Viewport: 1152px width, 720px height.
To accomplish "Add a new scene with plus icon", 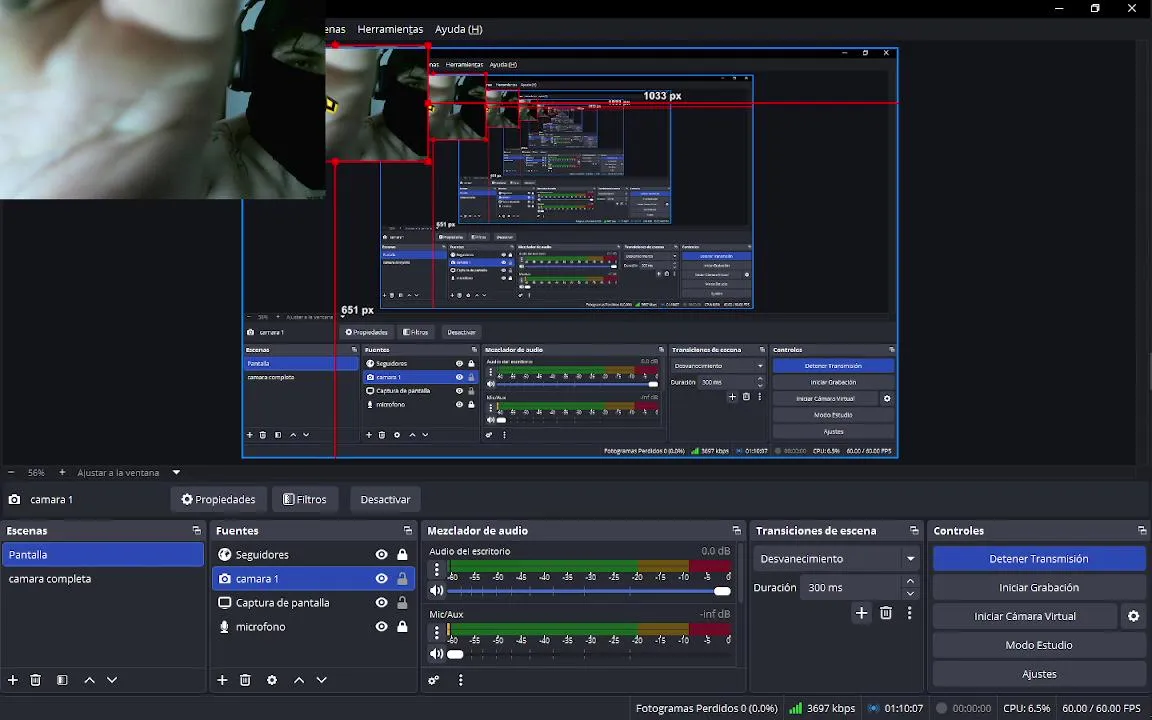I will (x=12, y=680).
